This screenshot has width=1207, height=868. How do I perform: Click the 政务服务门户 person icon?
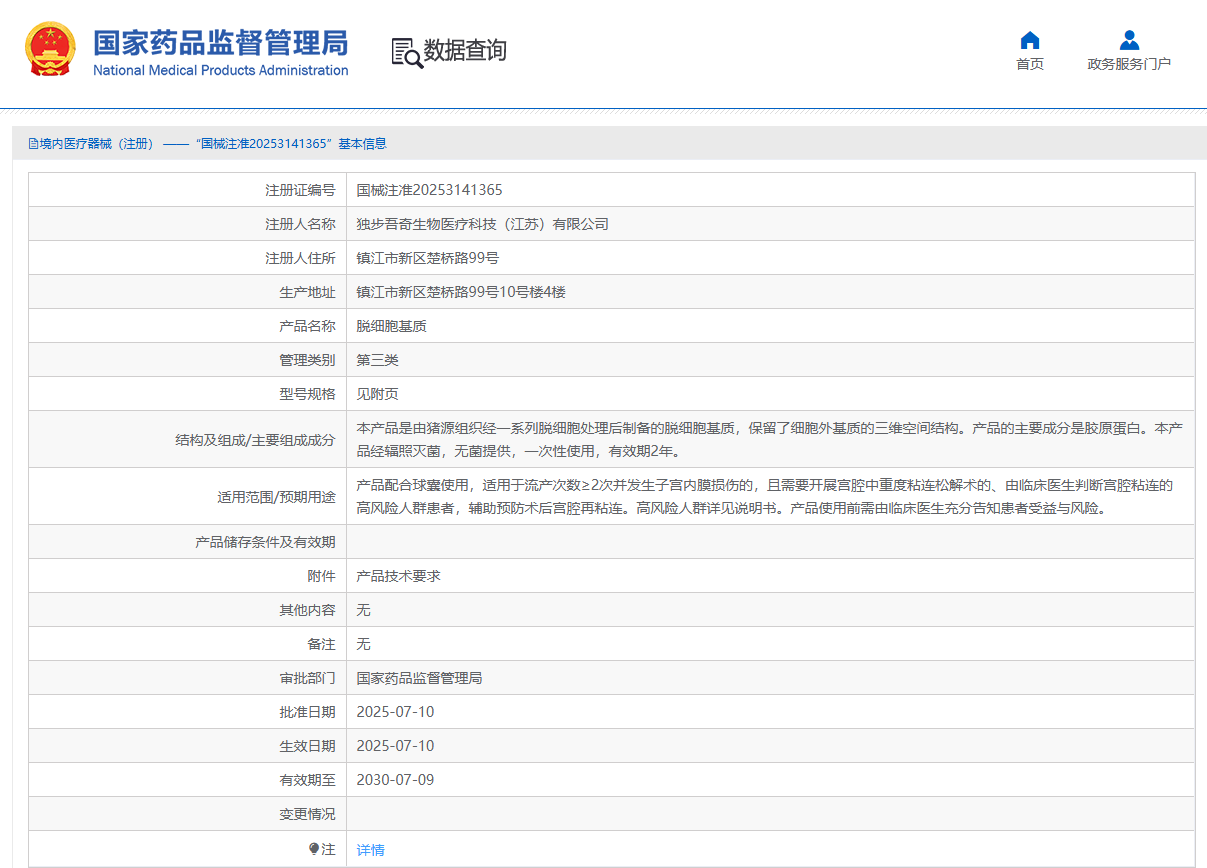(1129, 40)
